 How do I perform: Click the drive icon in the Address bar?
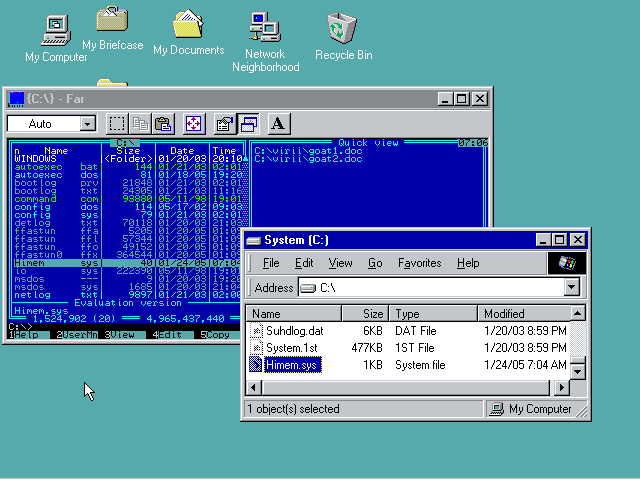(308, 288)
